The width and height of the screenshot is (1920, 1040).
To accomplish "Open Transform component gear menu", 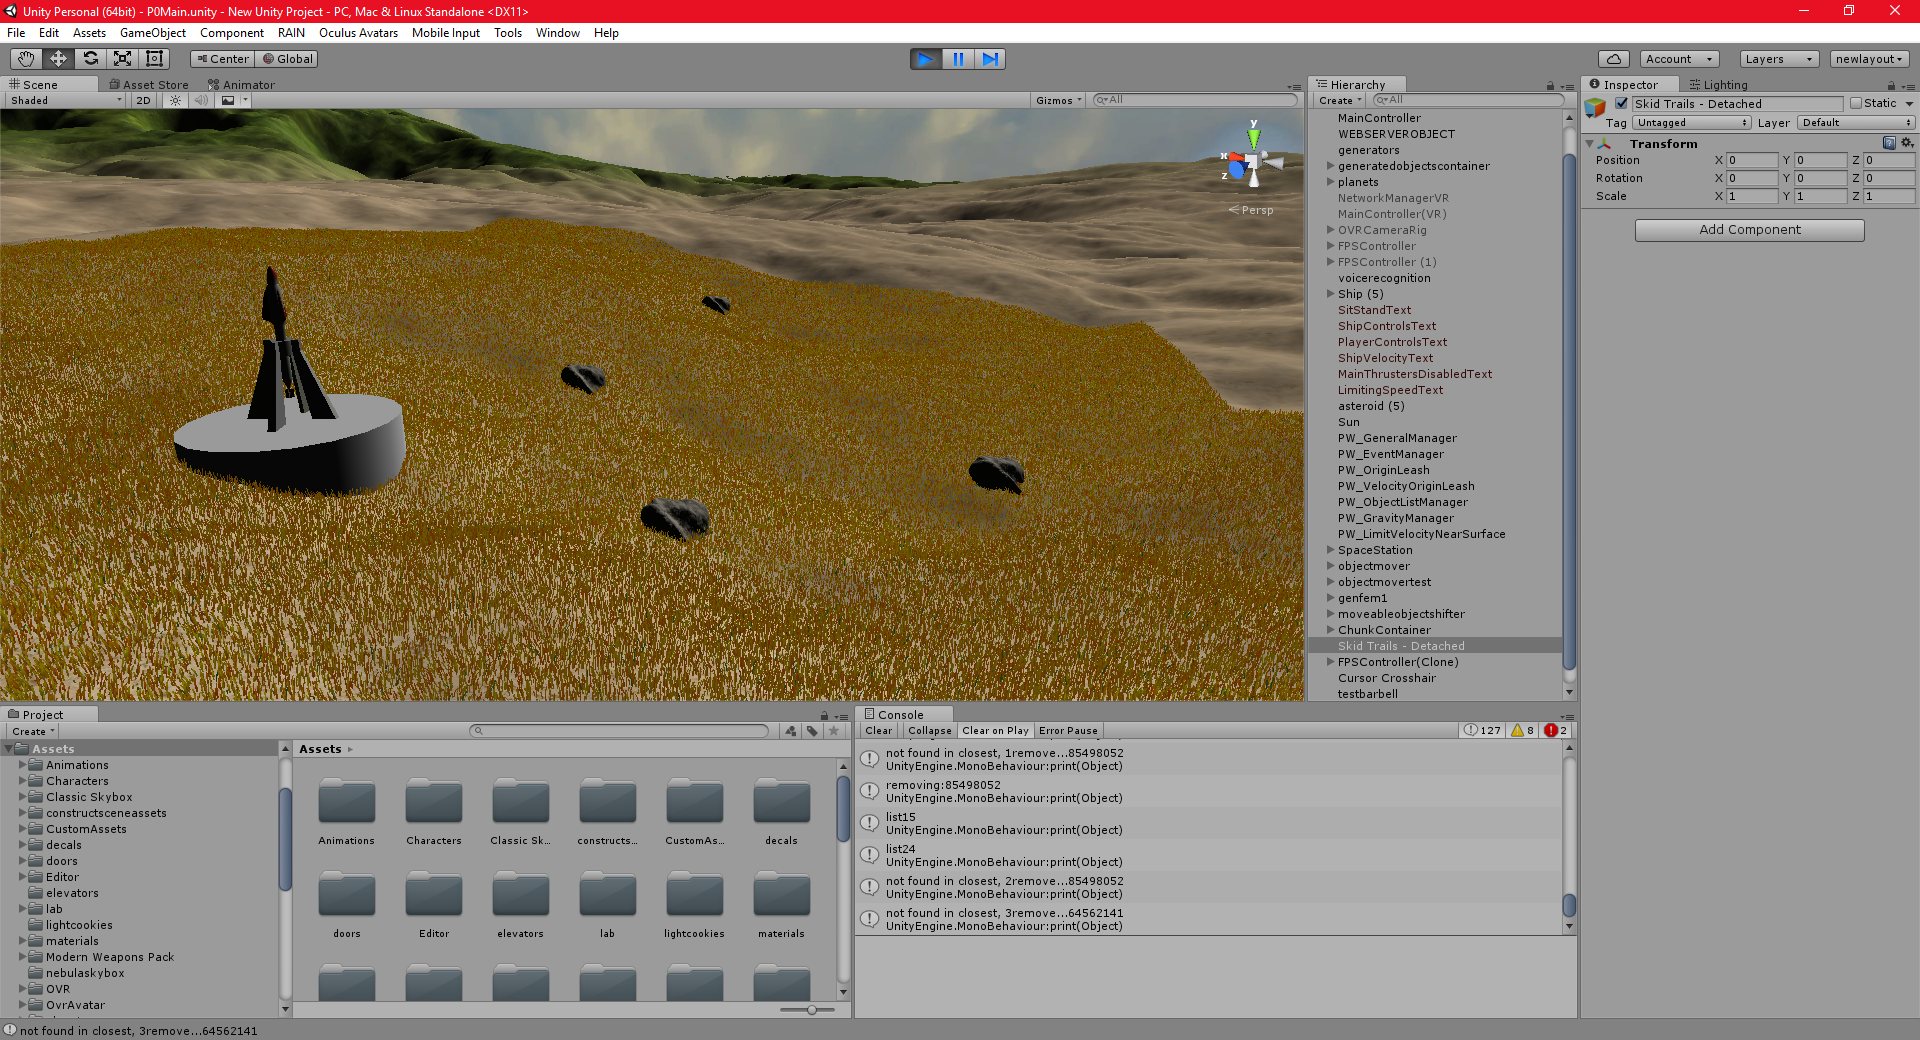I will 1906,143.
